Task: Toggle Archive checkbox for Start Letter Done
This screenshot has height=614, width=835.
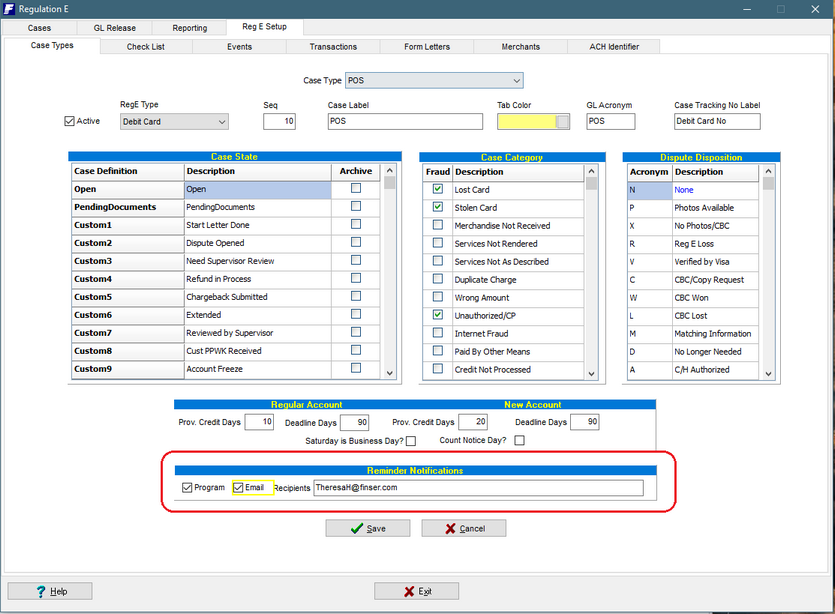Action: 356,224
